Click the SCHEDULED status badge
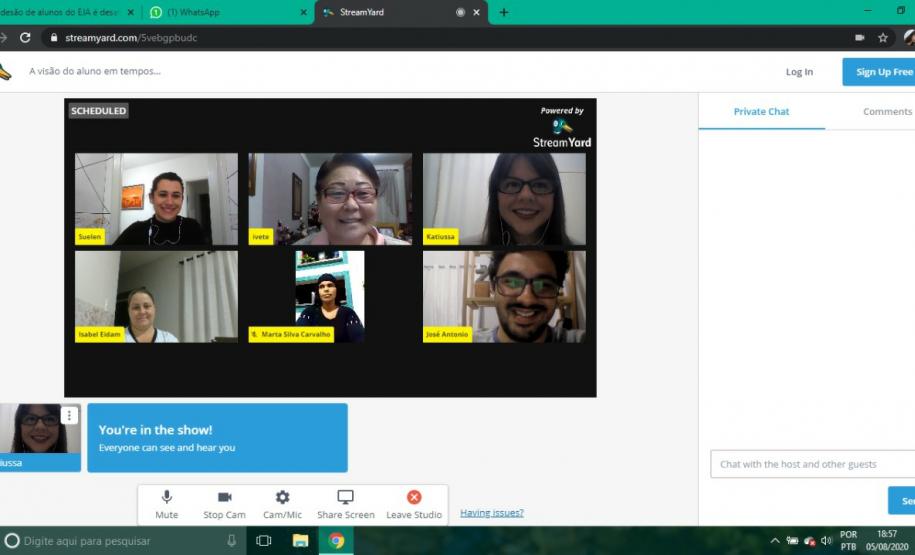The height and width of the screenshot is (555, 915). (98, 111)
